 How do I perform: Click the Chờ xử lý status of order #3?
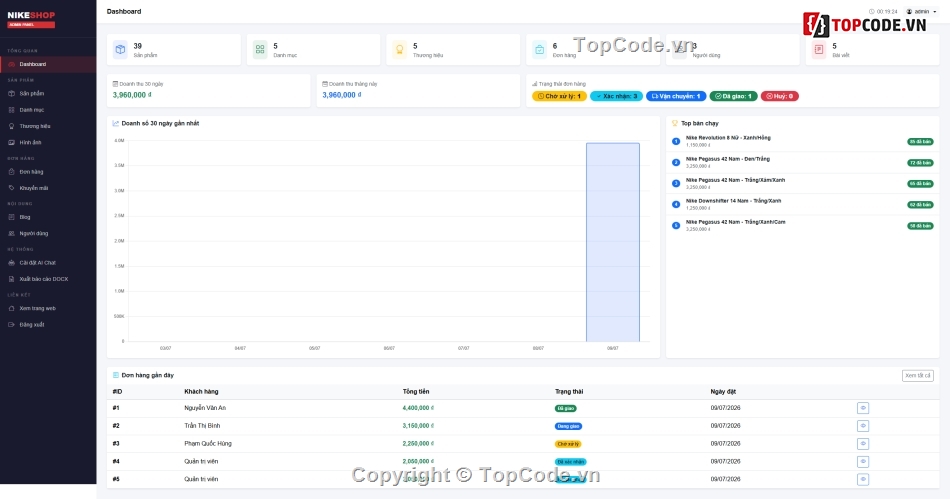pyautogui.click(x=568, y=444)
